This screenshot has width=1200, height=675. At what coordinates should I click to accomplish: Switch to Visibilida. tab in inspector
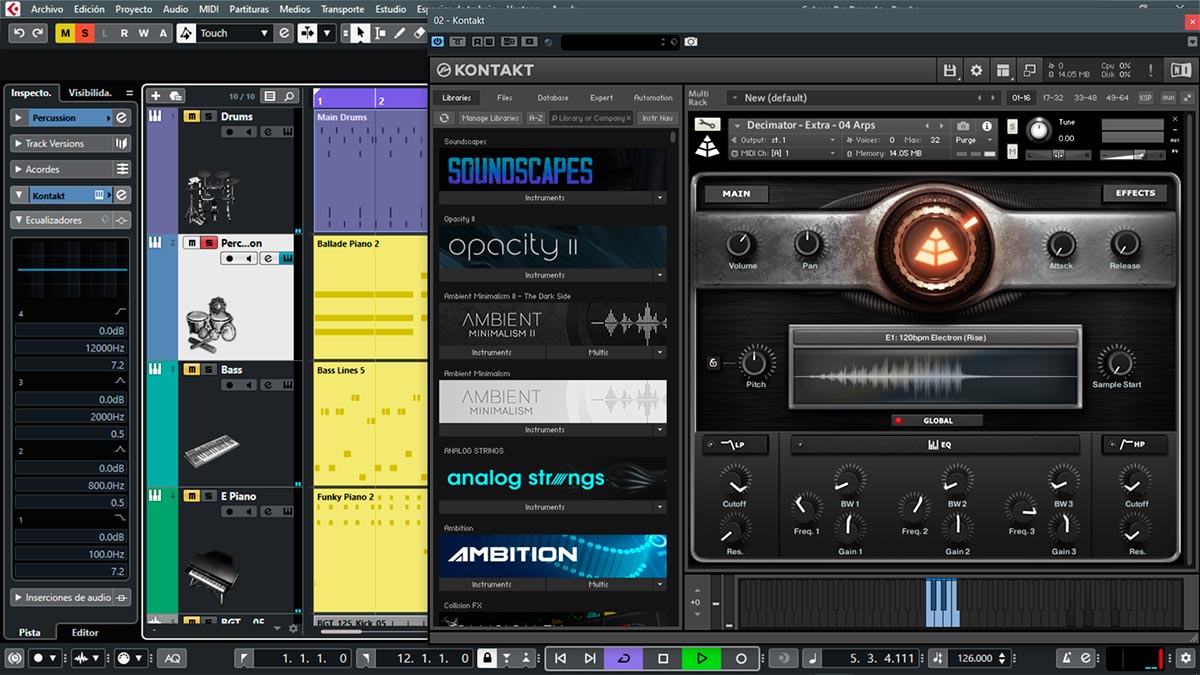click(90, 92)
